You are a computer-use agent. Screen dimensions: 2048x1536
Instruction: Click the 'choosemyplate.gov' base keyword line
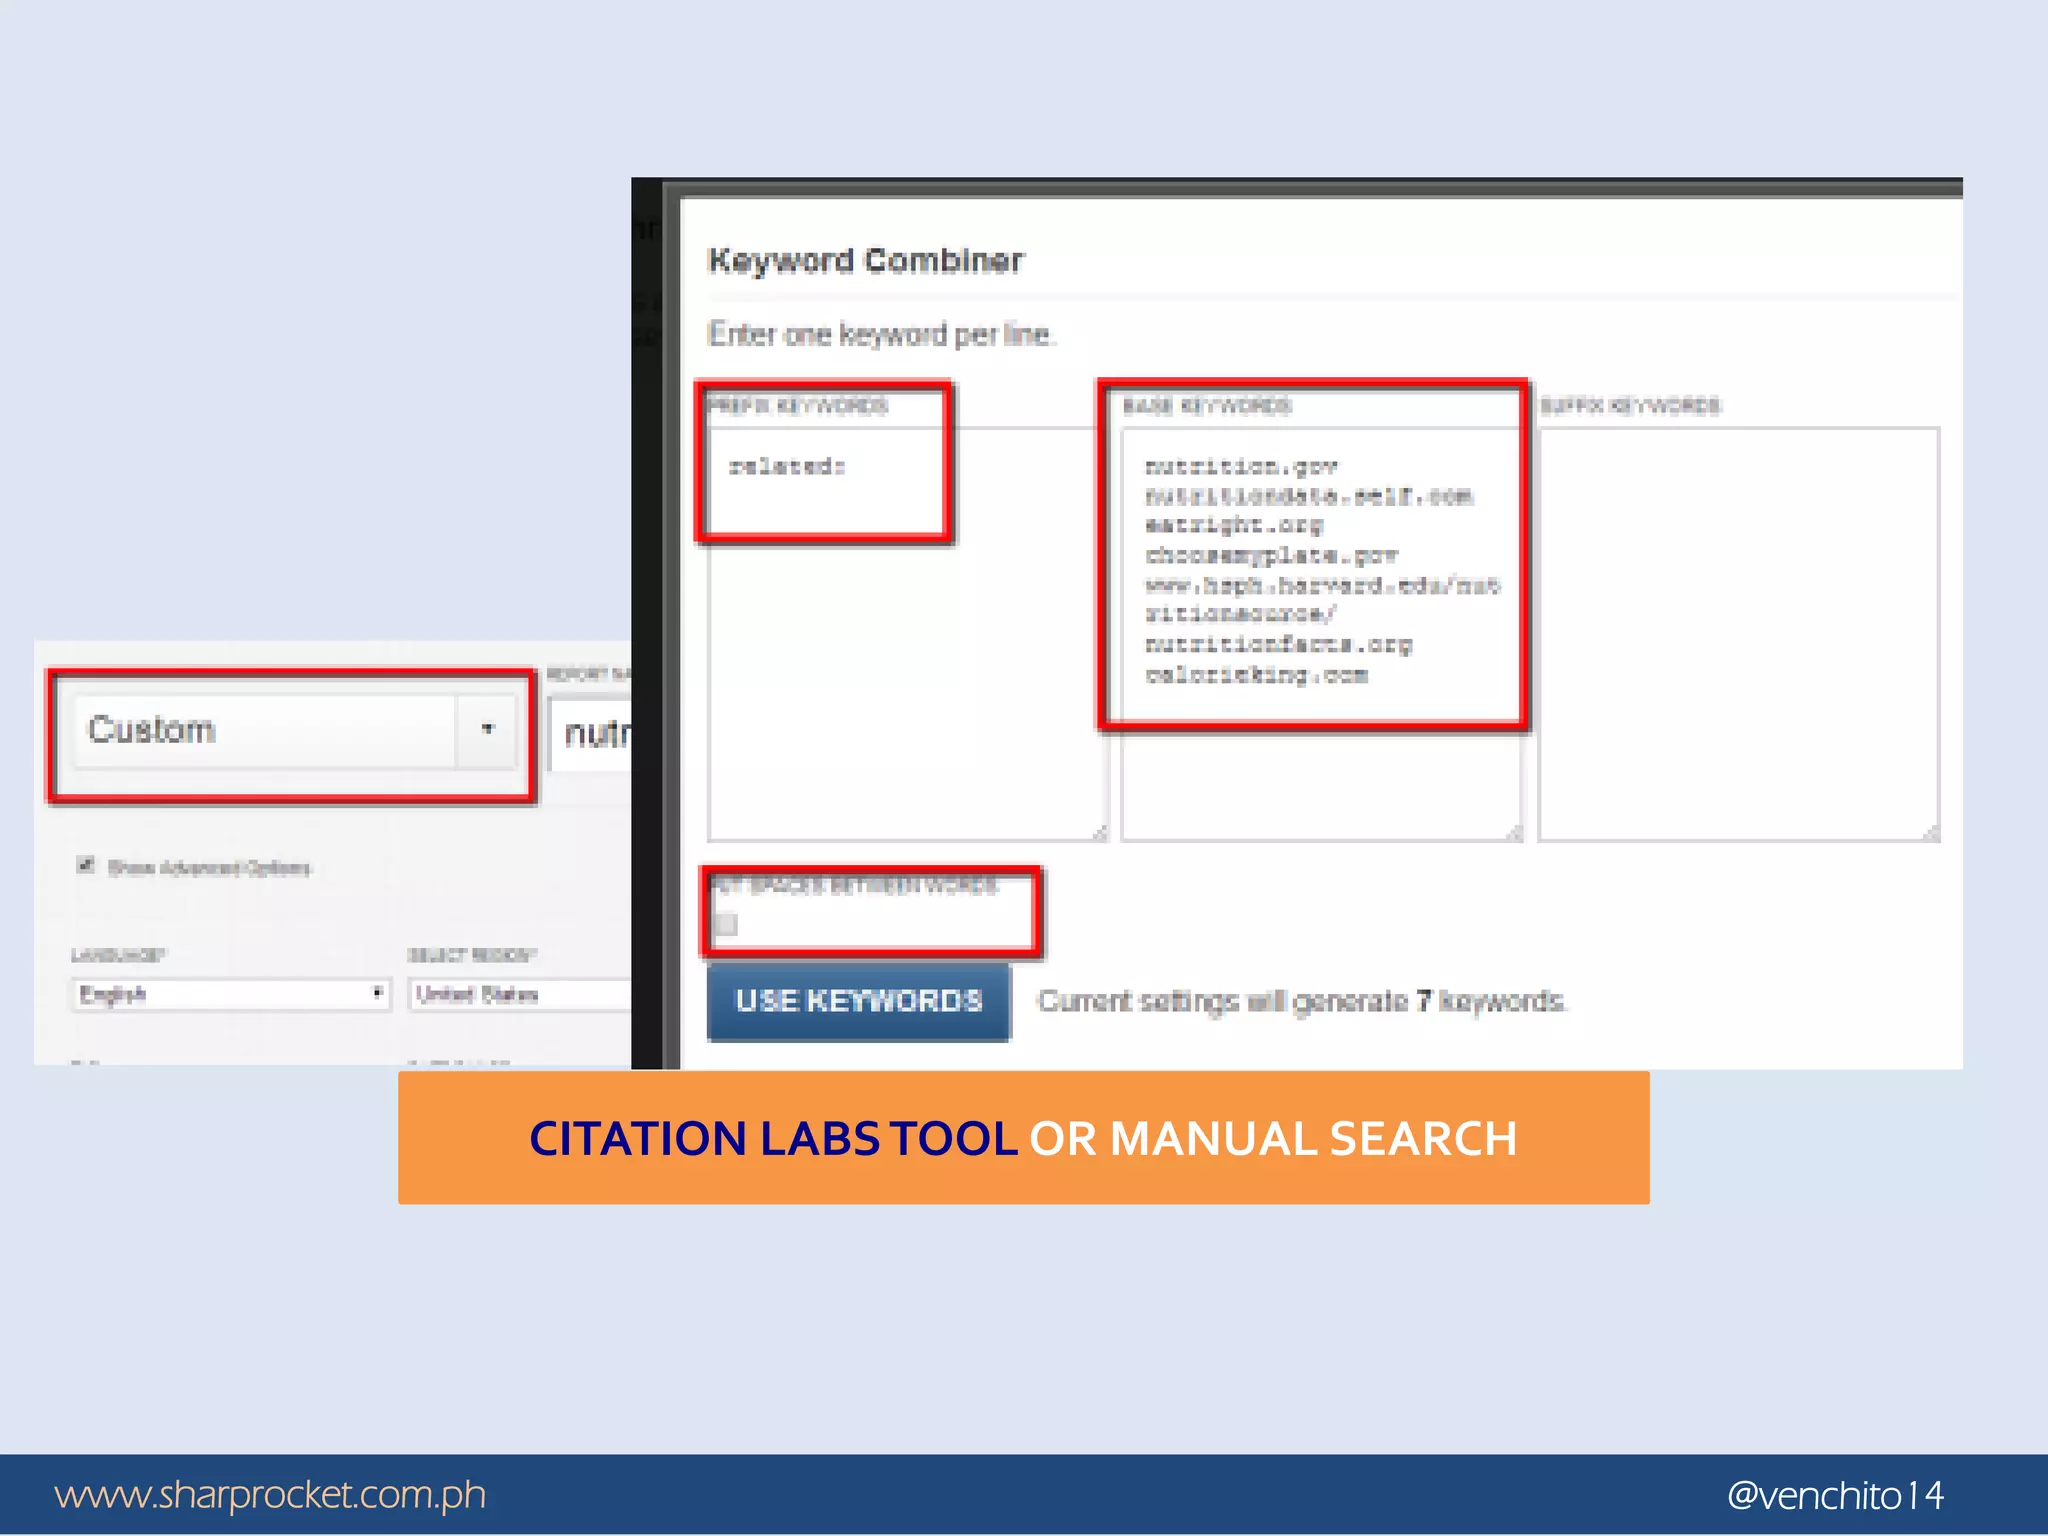(1272, 555)
